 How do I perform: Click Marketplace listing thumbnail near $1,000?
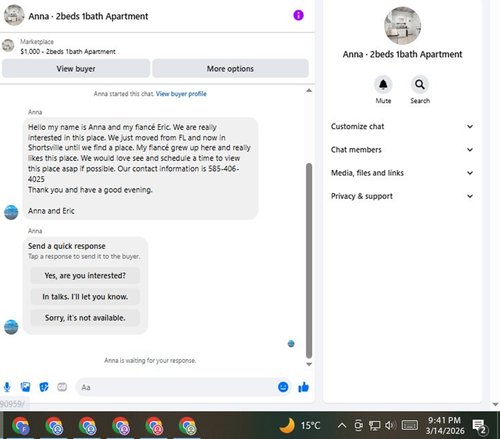pos(8,45)
